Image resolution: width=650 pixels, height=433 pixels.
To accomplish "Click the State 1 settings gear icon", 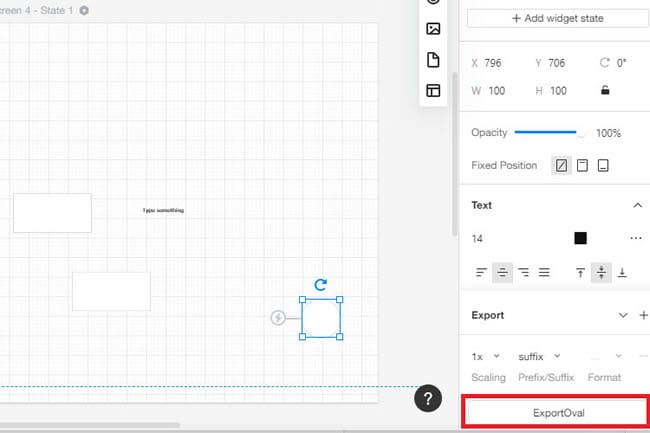I will click(84, 10).
